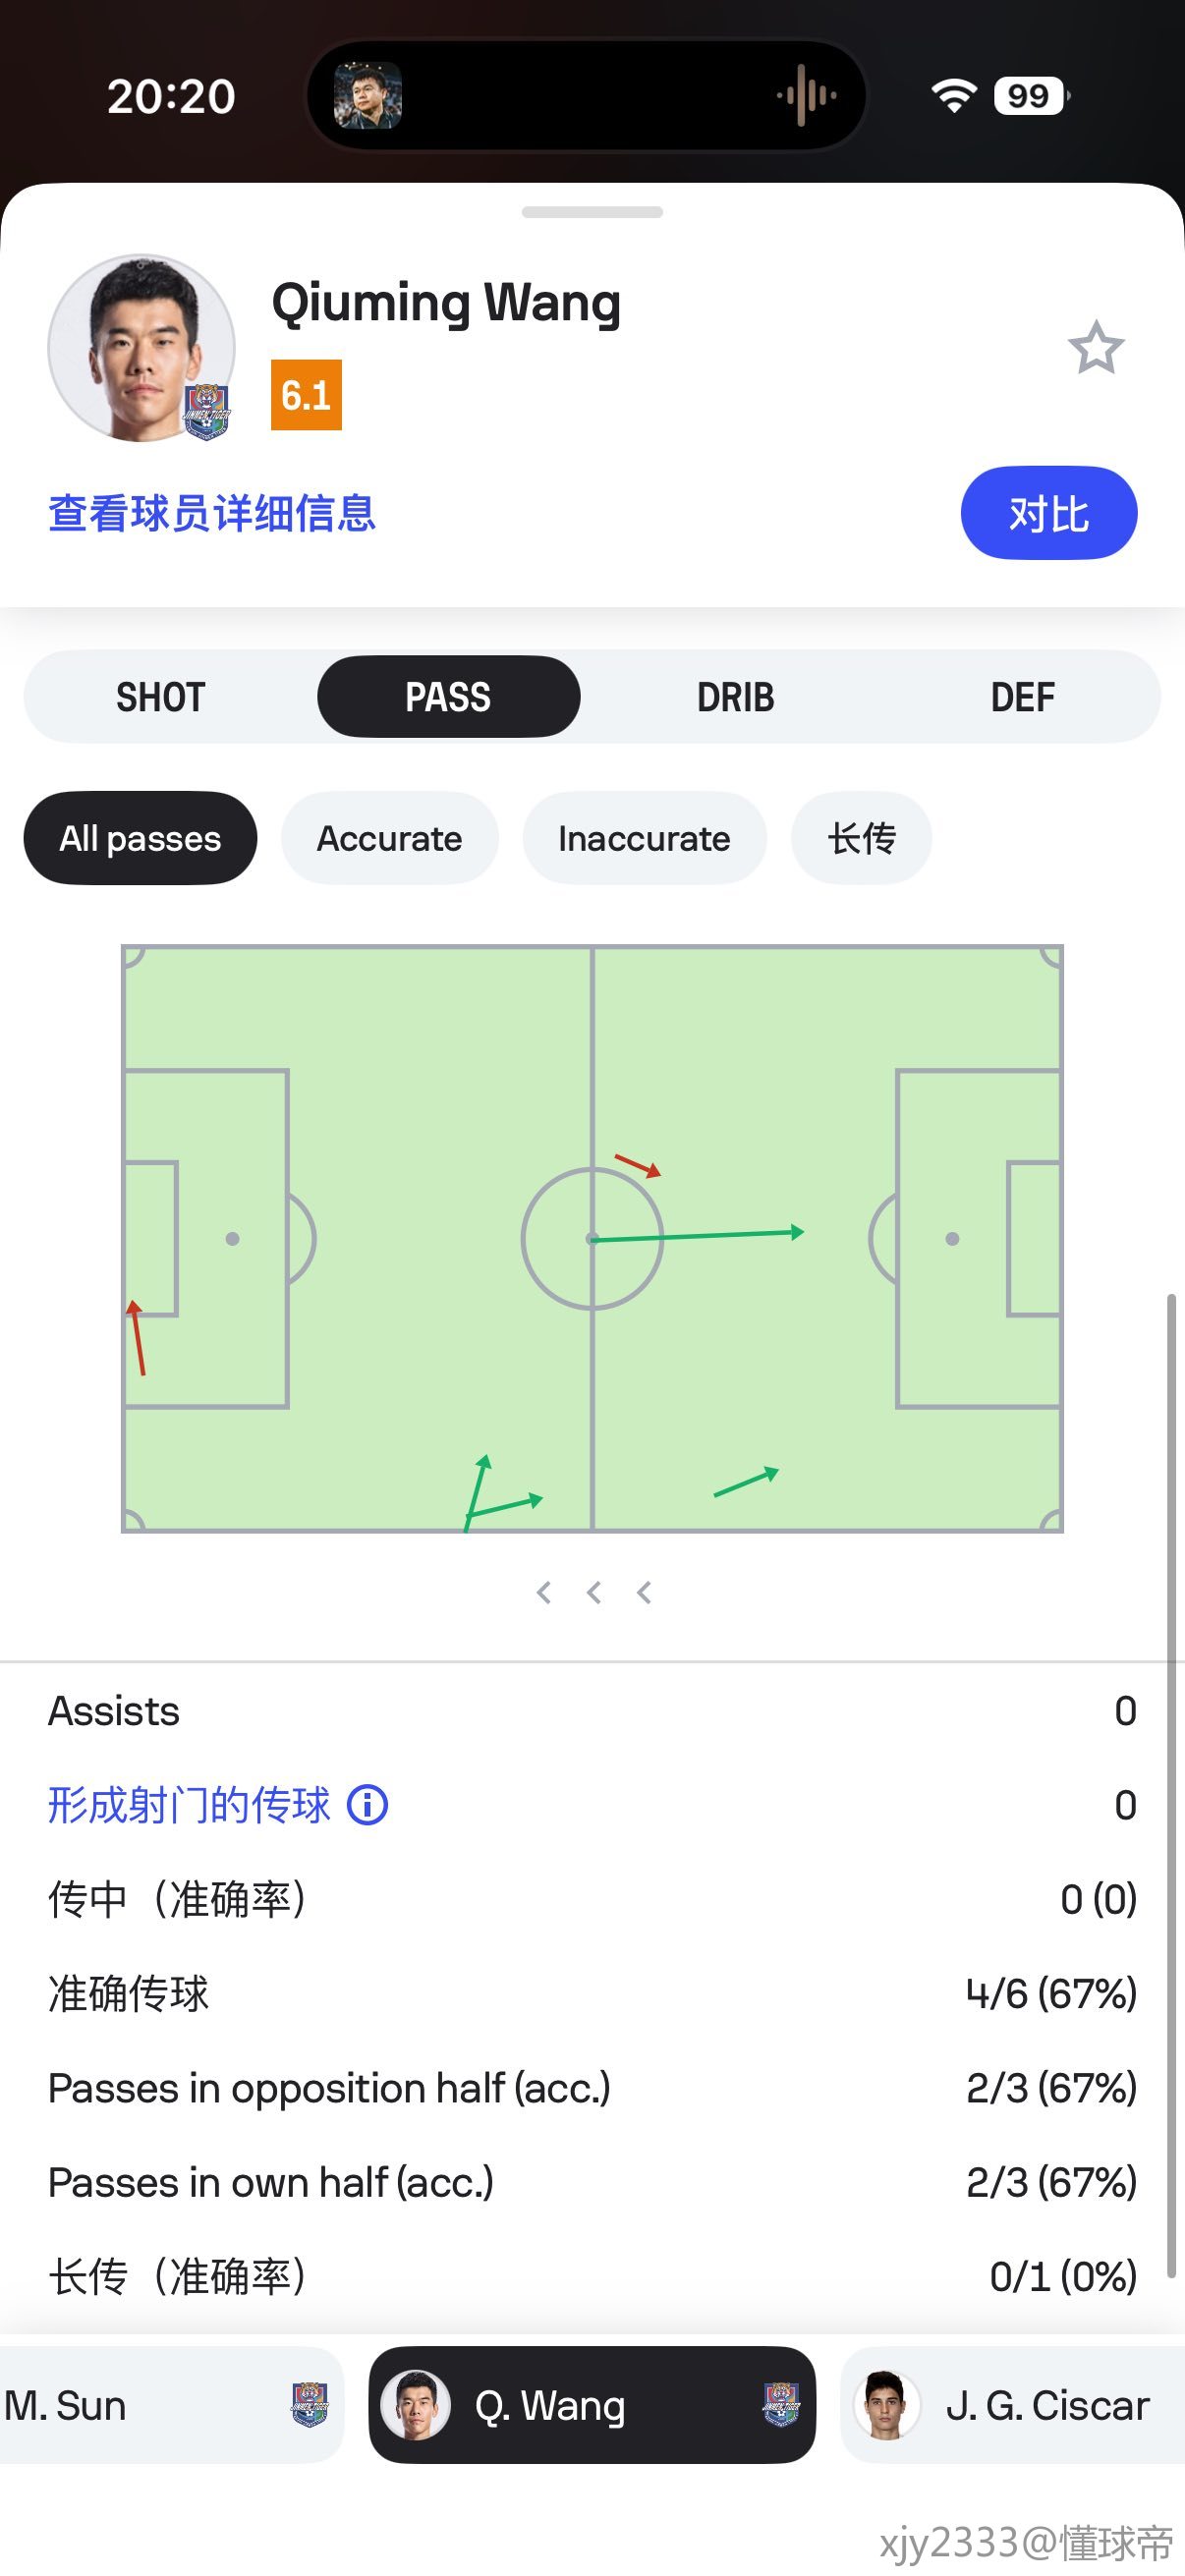Switch to the SHOT tab
This screenshot has width=1185, height=2576.
coord(161,697)
